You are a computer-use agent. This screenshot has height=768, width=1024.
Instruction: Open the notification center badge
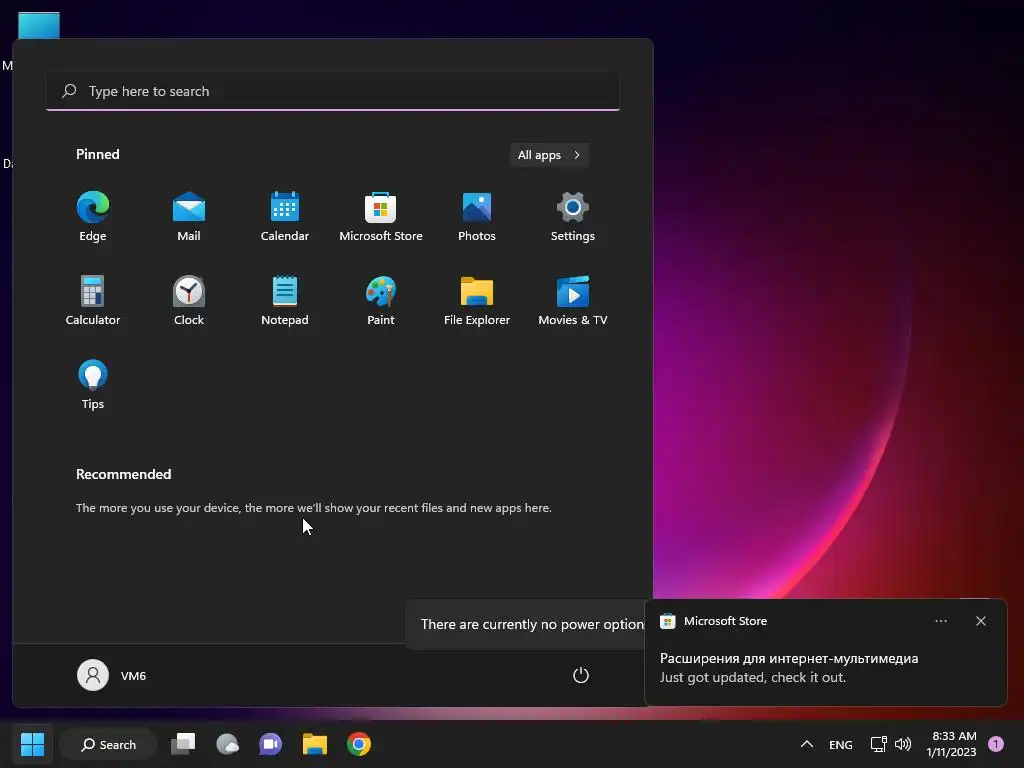996,744
